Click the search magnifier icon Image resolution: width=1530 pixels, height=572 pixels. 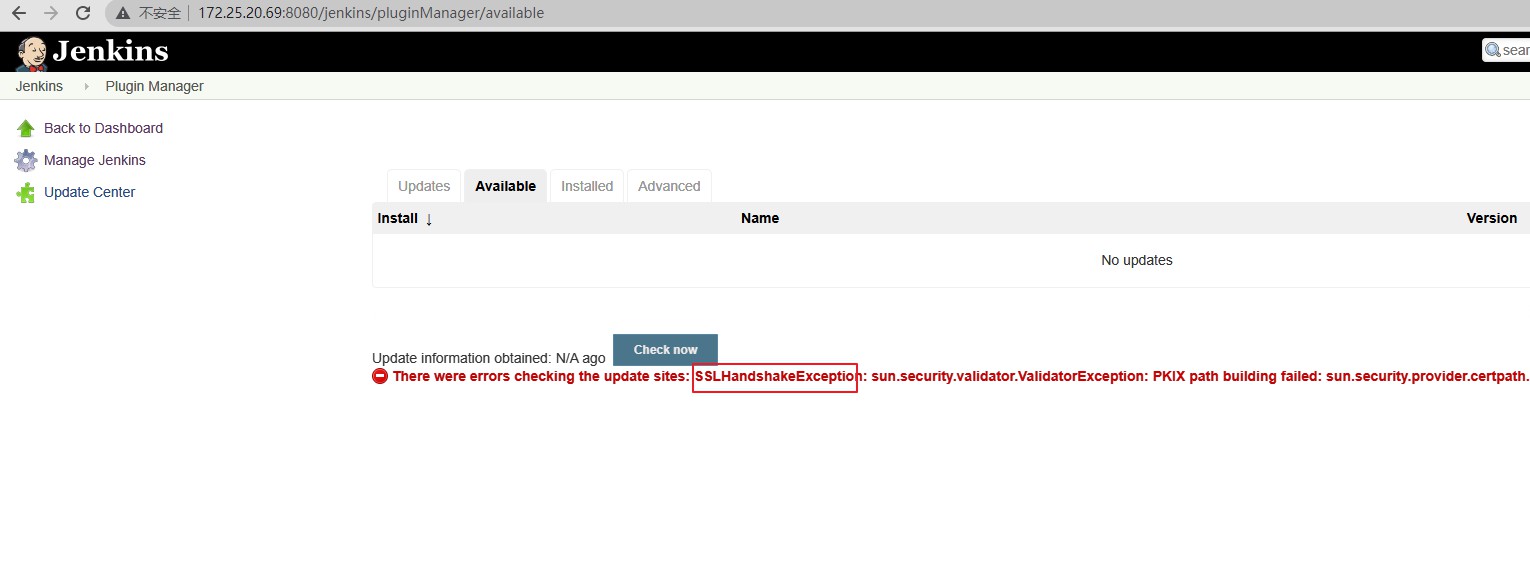click(1493, 50)
